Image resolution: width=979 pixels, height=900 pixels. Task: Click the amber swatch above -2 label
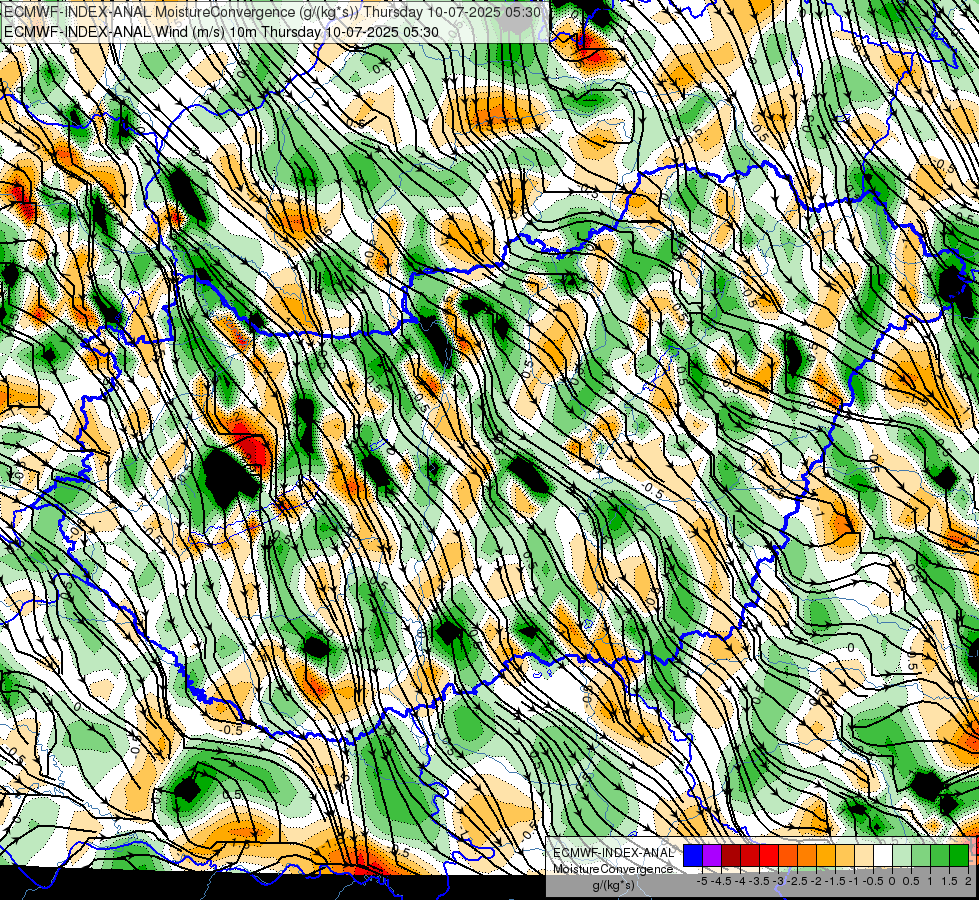click(826, 855)
